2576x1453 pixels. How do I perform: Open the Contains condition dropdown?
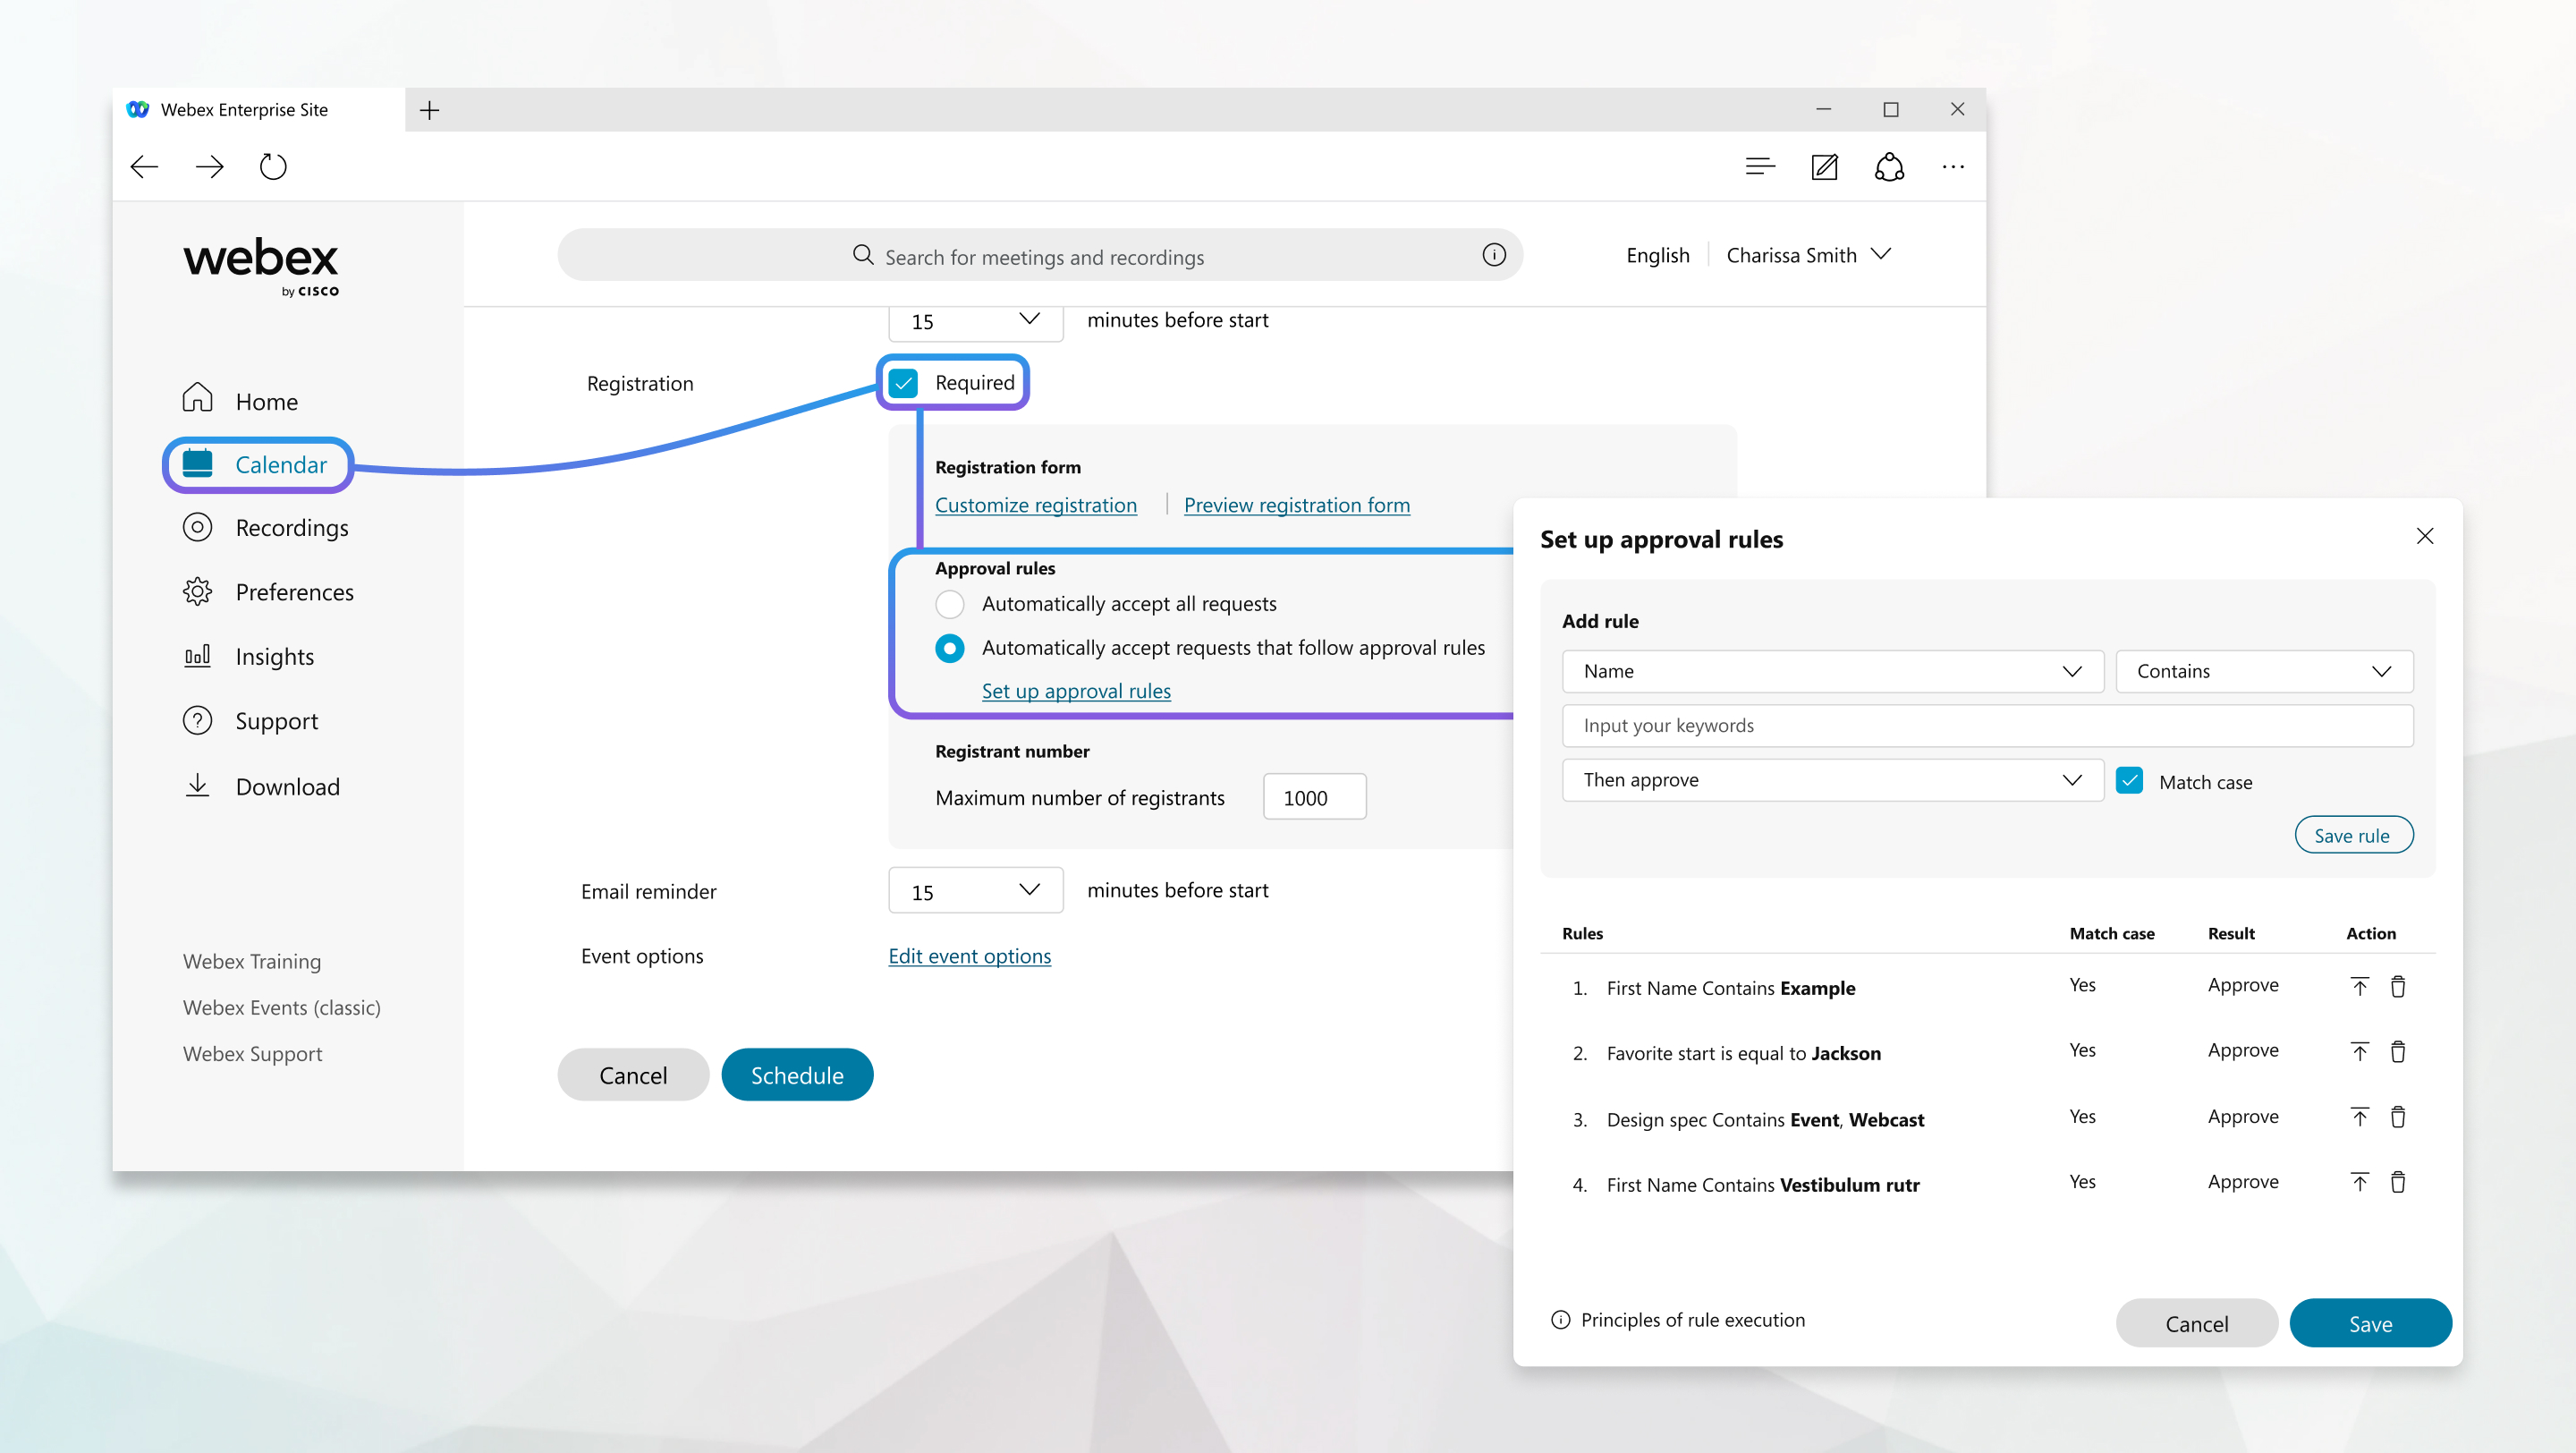click(2264, 671)
